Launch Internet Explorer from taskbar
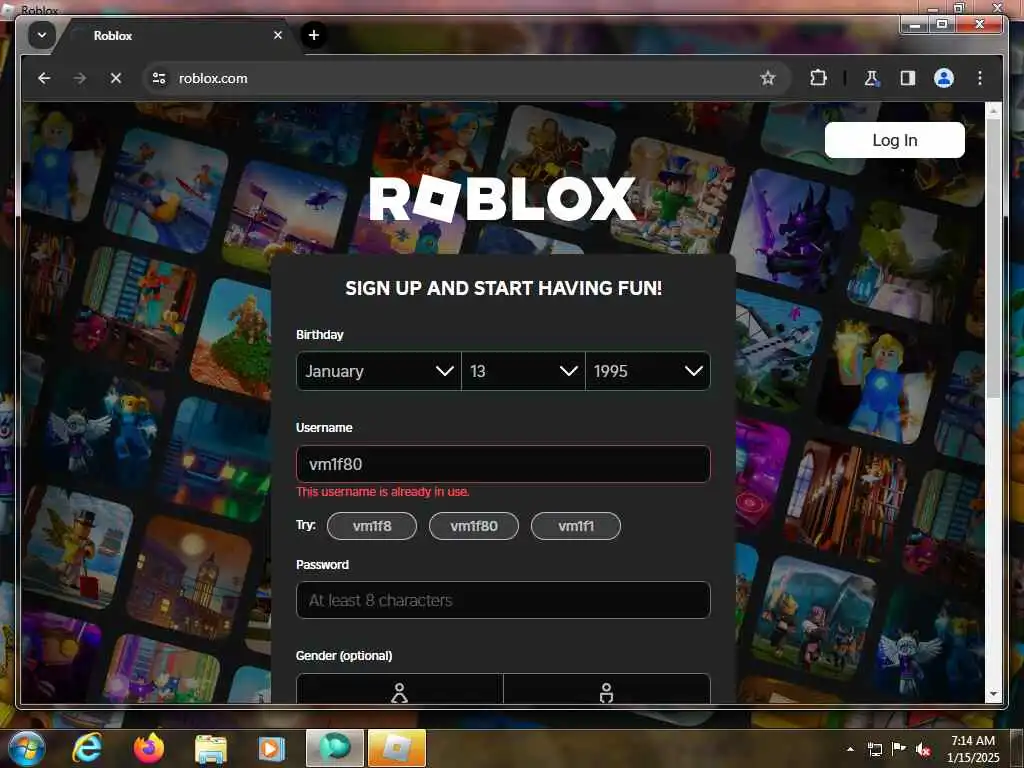This screenshot has width=1024, height=768. [87, 748]
